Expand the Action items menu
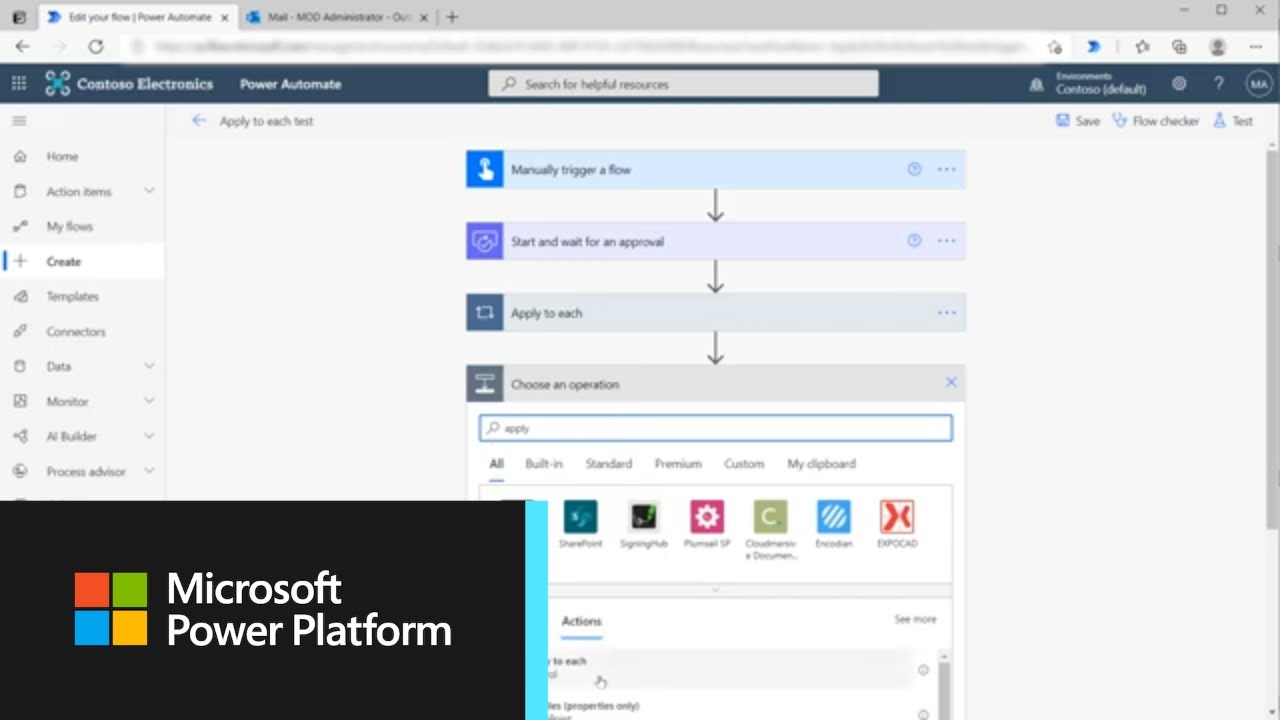The height and width of the screenshot is (720, 1280). (149, 191)
